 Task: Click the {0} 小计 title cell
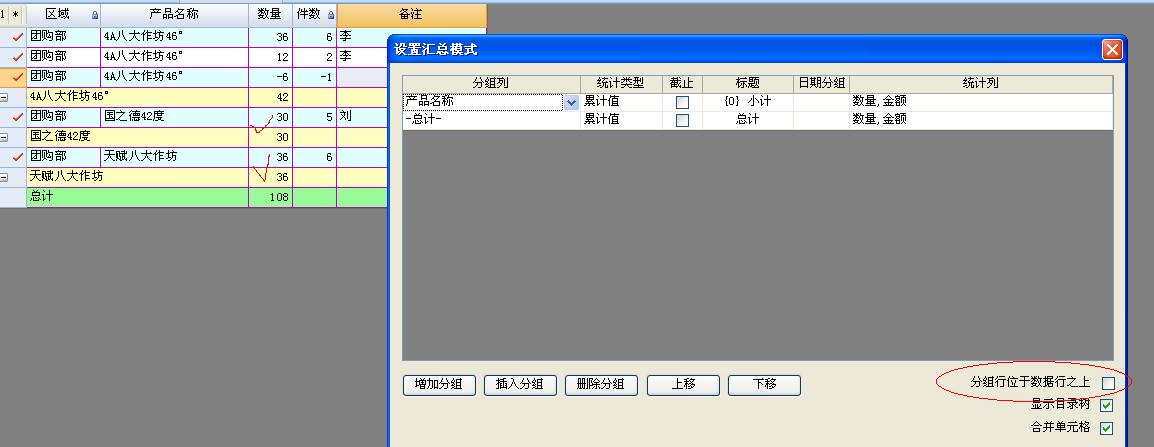click(748, 102)
